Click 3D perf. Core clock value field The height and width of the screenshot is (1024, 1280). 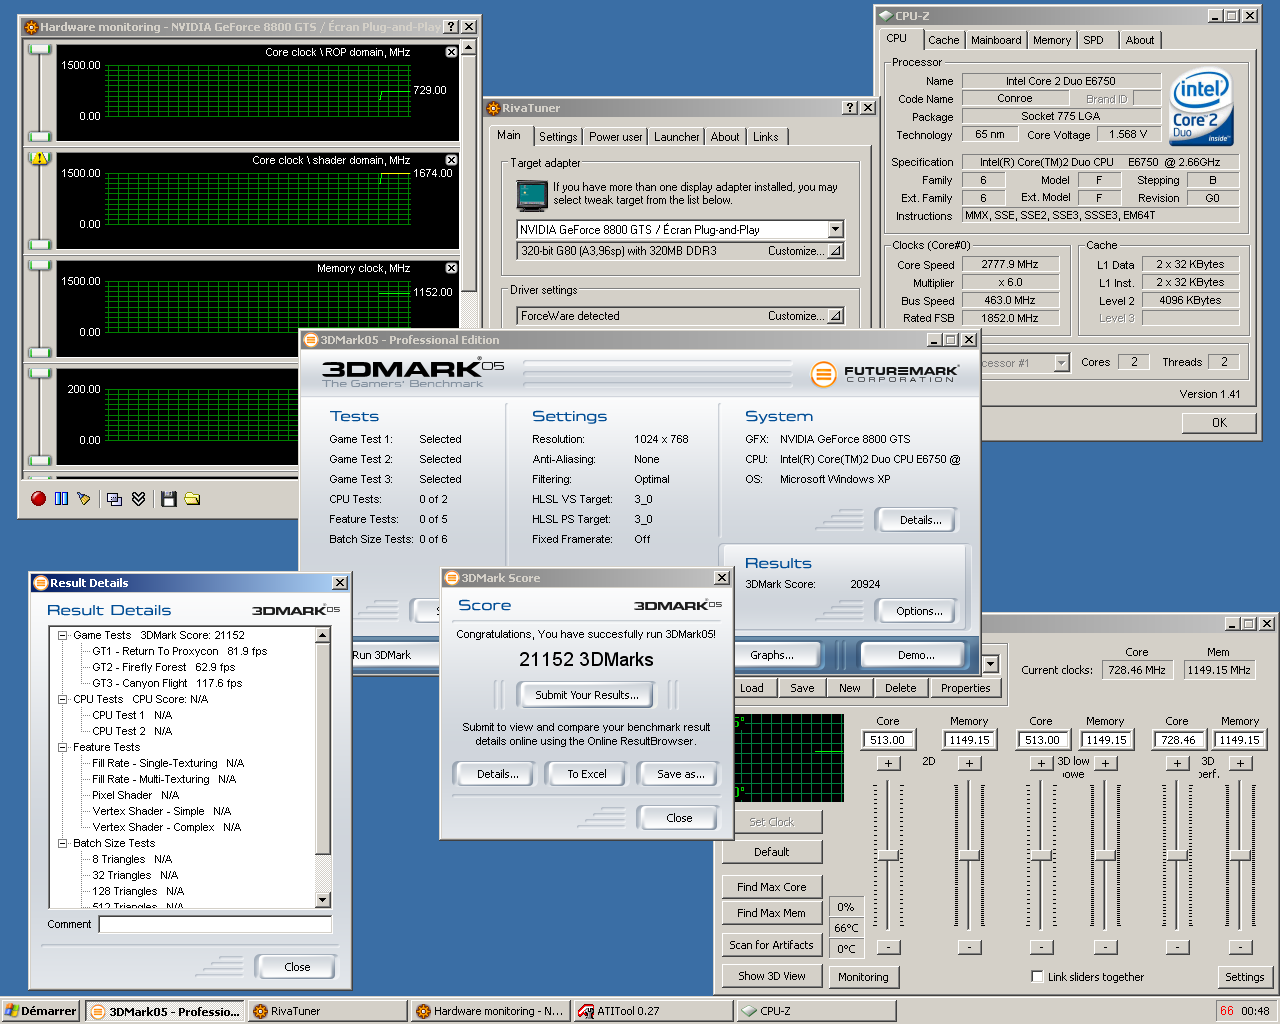(x=1177, y=740)
